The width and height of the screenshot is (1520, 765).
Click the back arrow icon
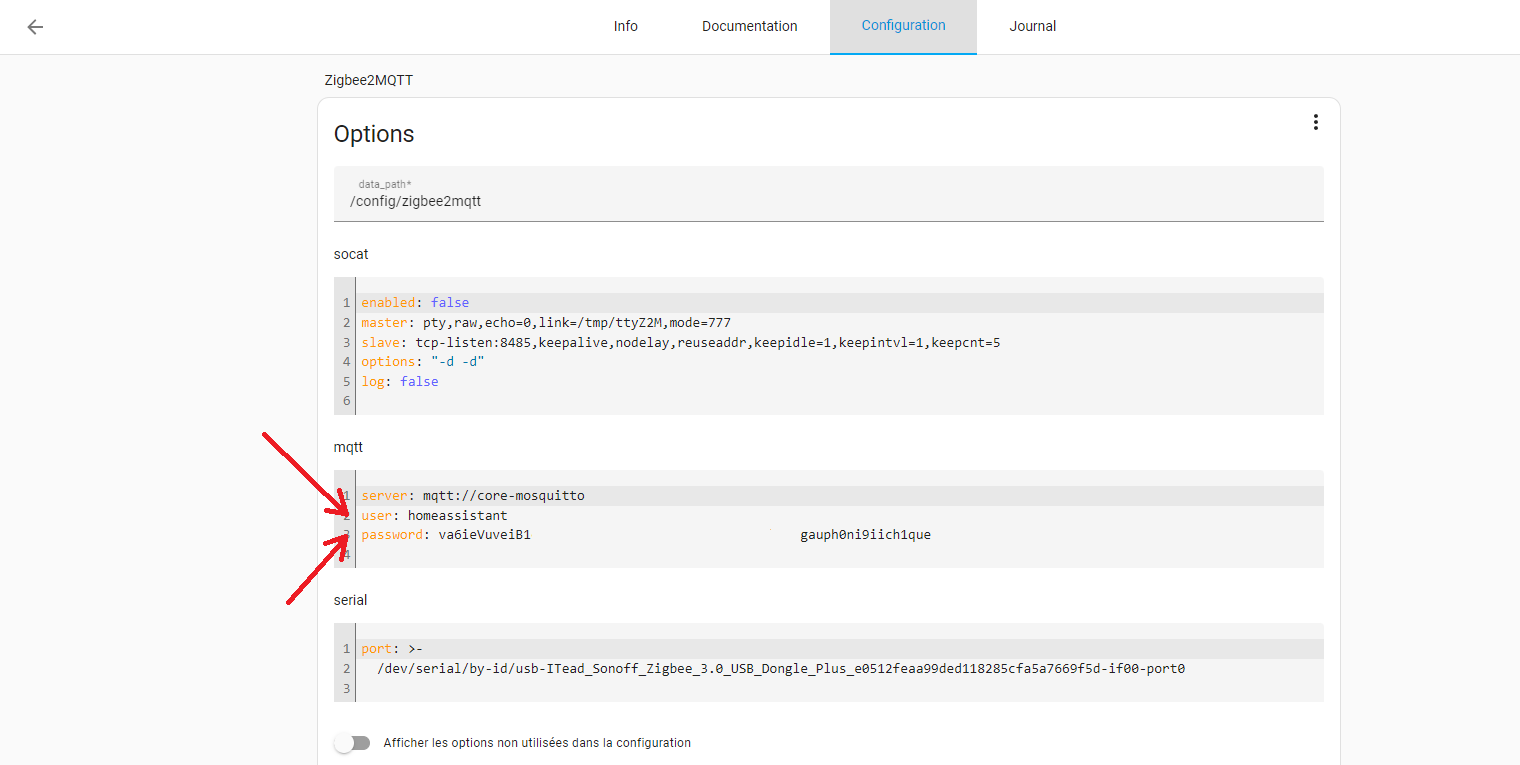(x=35, y=27)
